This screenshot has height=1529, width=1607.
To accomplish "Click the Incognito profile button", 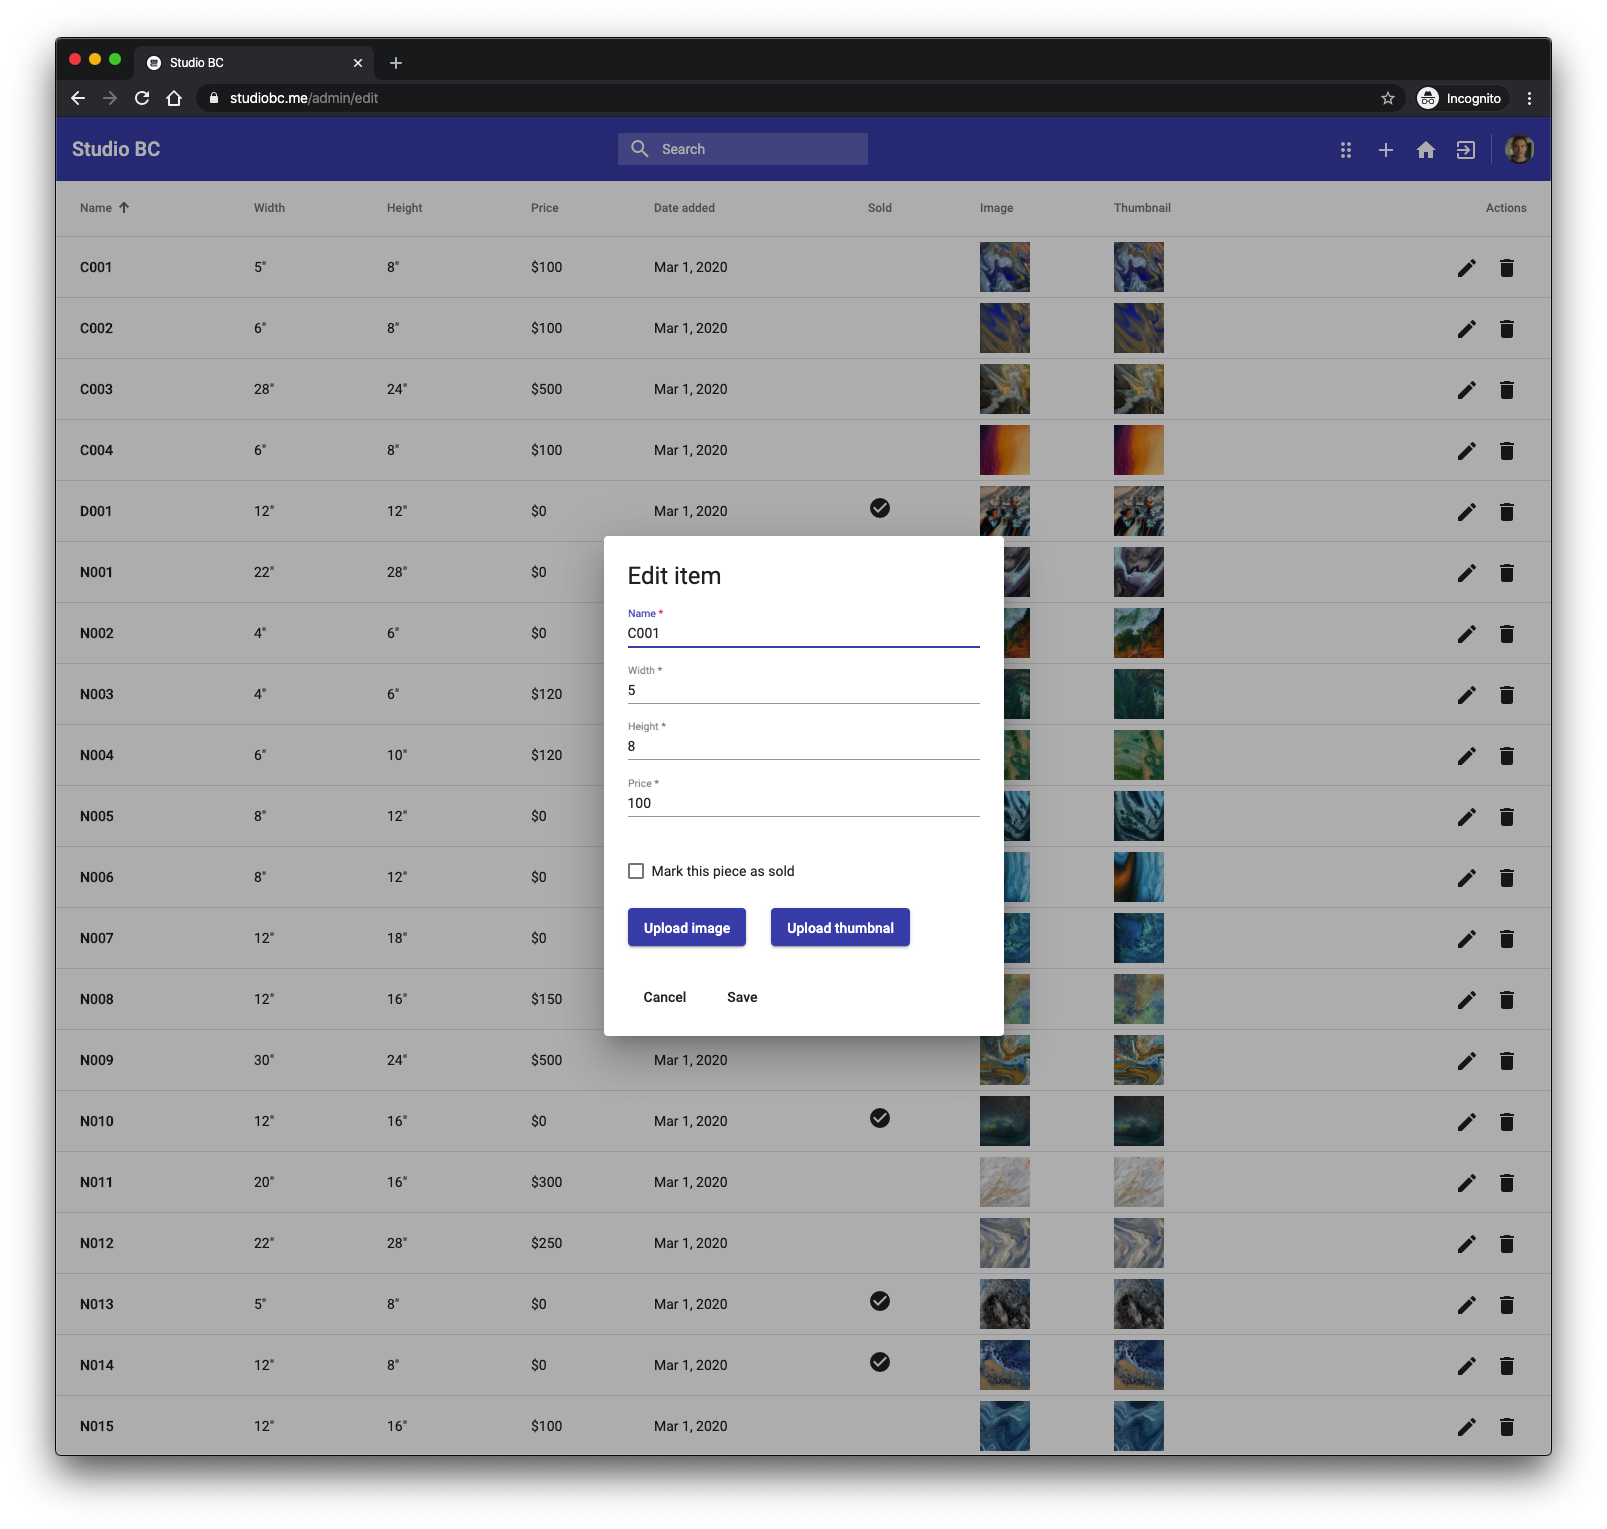I will (x=1460, y=98).
